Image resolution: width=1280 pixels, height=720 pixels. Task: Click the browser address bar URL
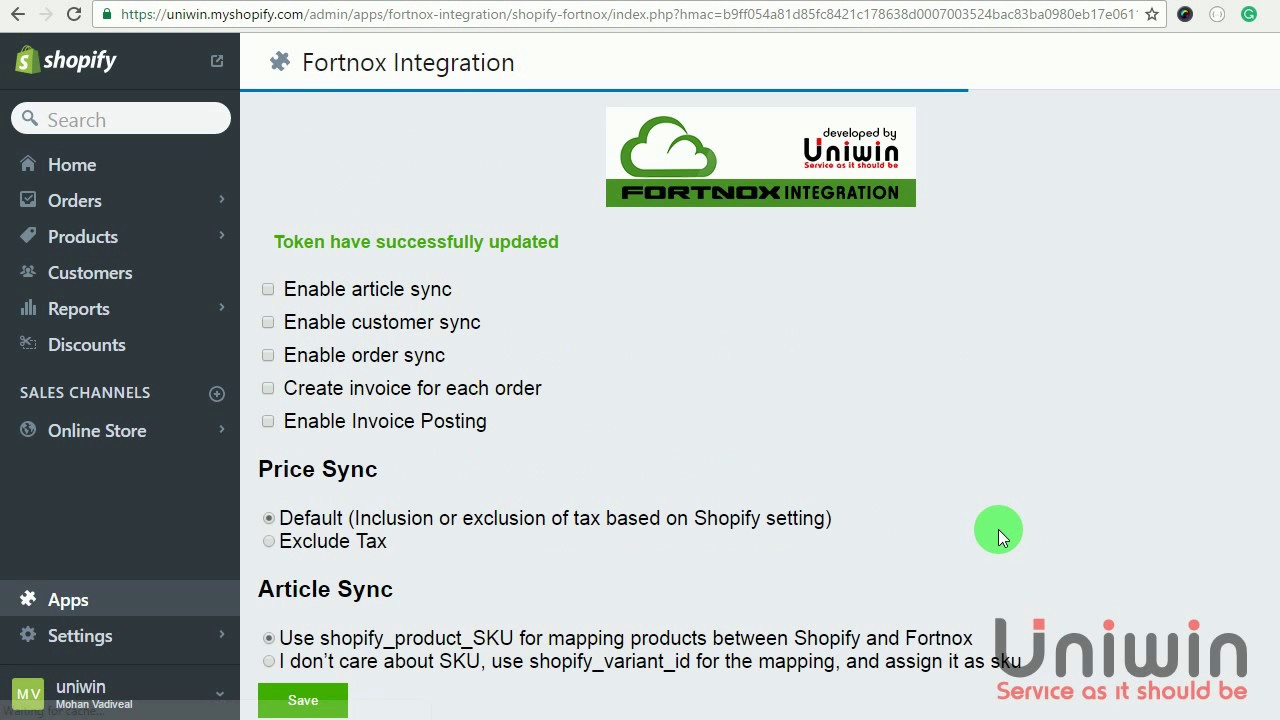628,14
